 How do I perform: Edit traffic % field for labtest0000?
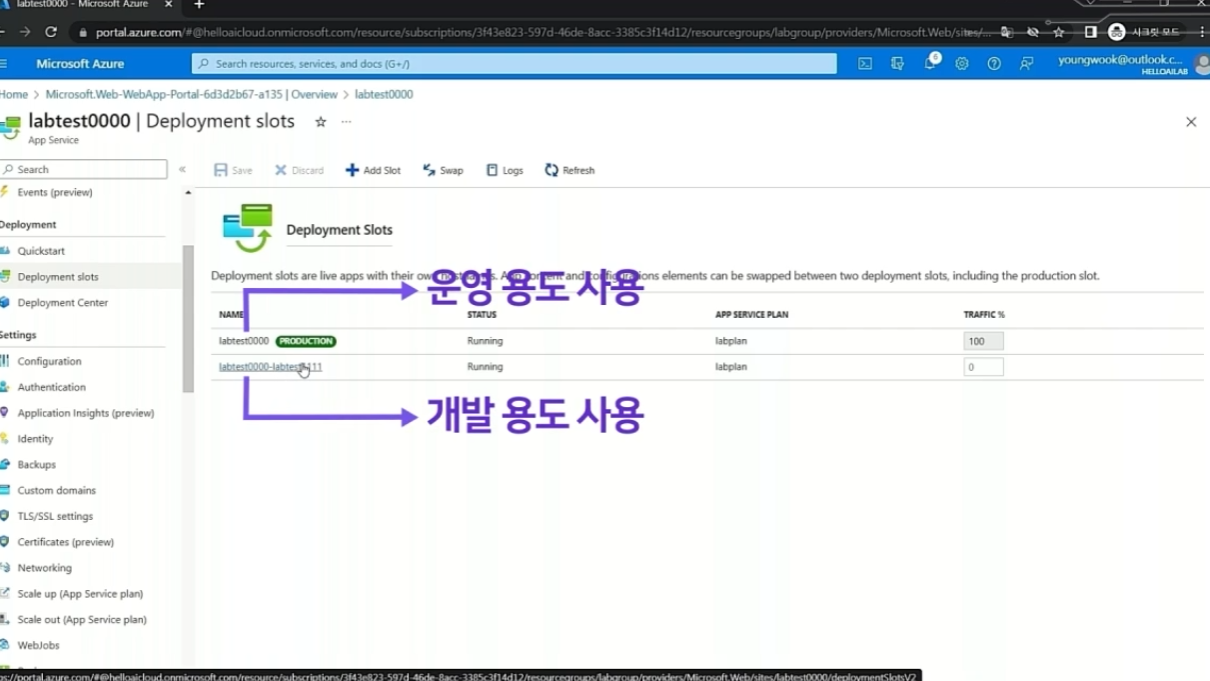(983, 341)
